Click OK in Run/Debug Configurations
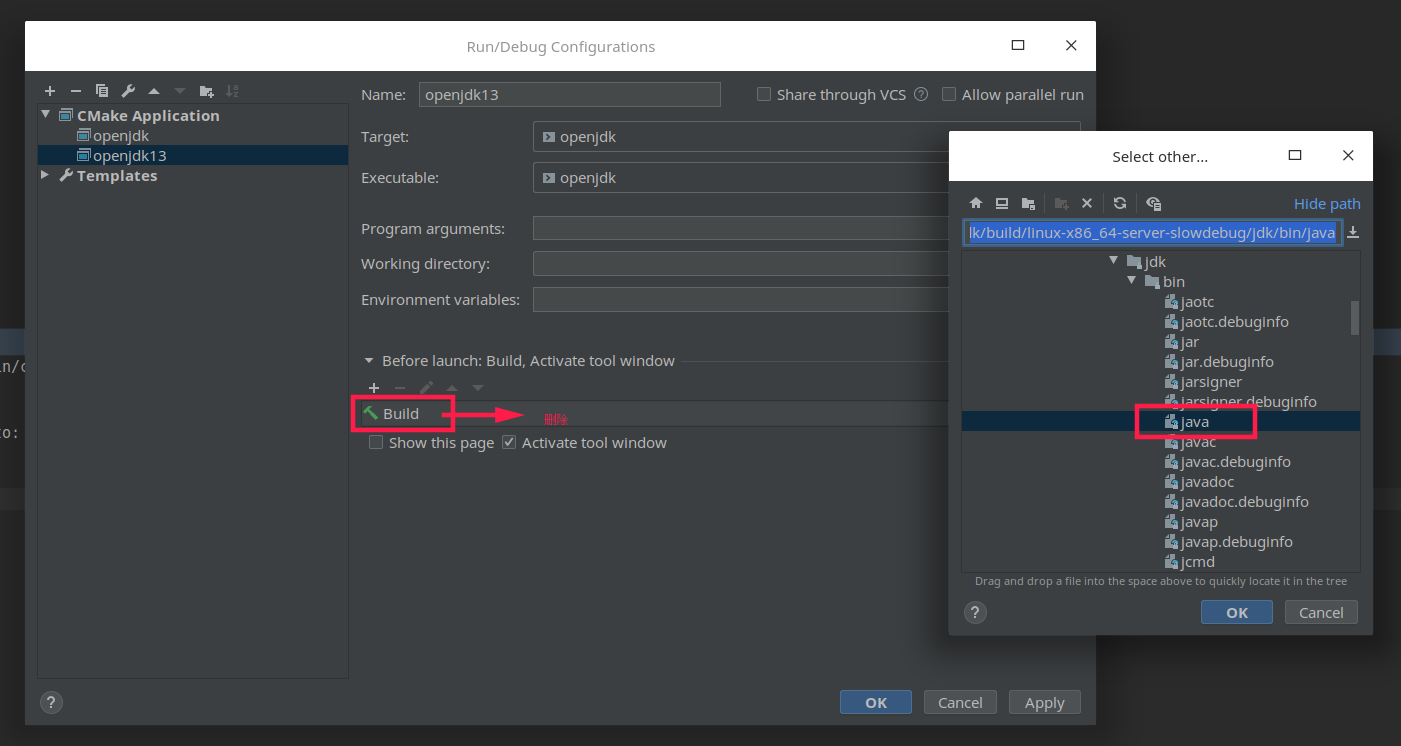The width and height of the screenshot is (1401, 746). coord(876,702)
